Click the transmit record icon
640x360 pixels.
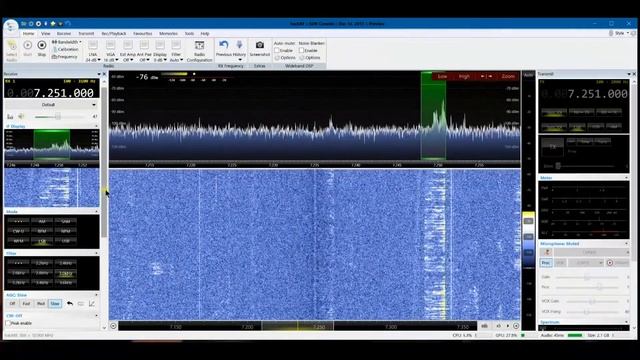tap(610, 263)
